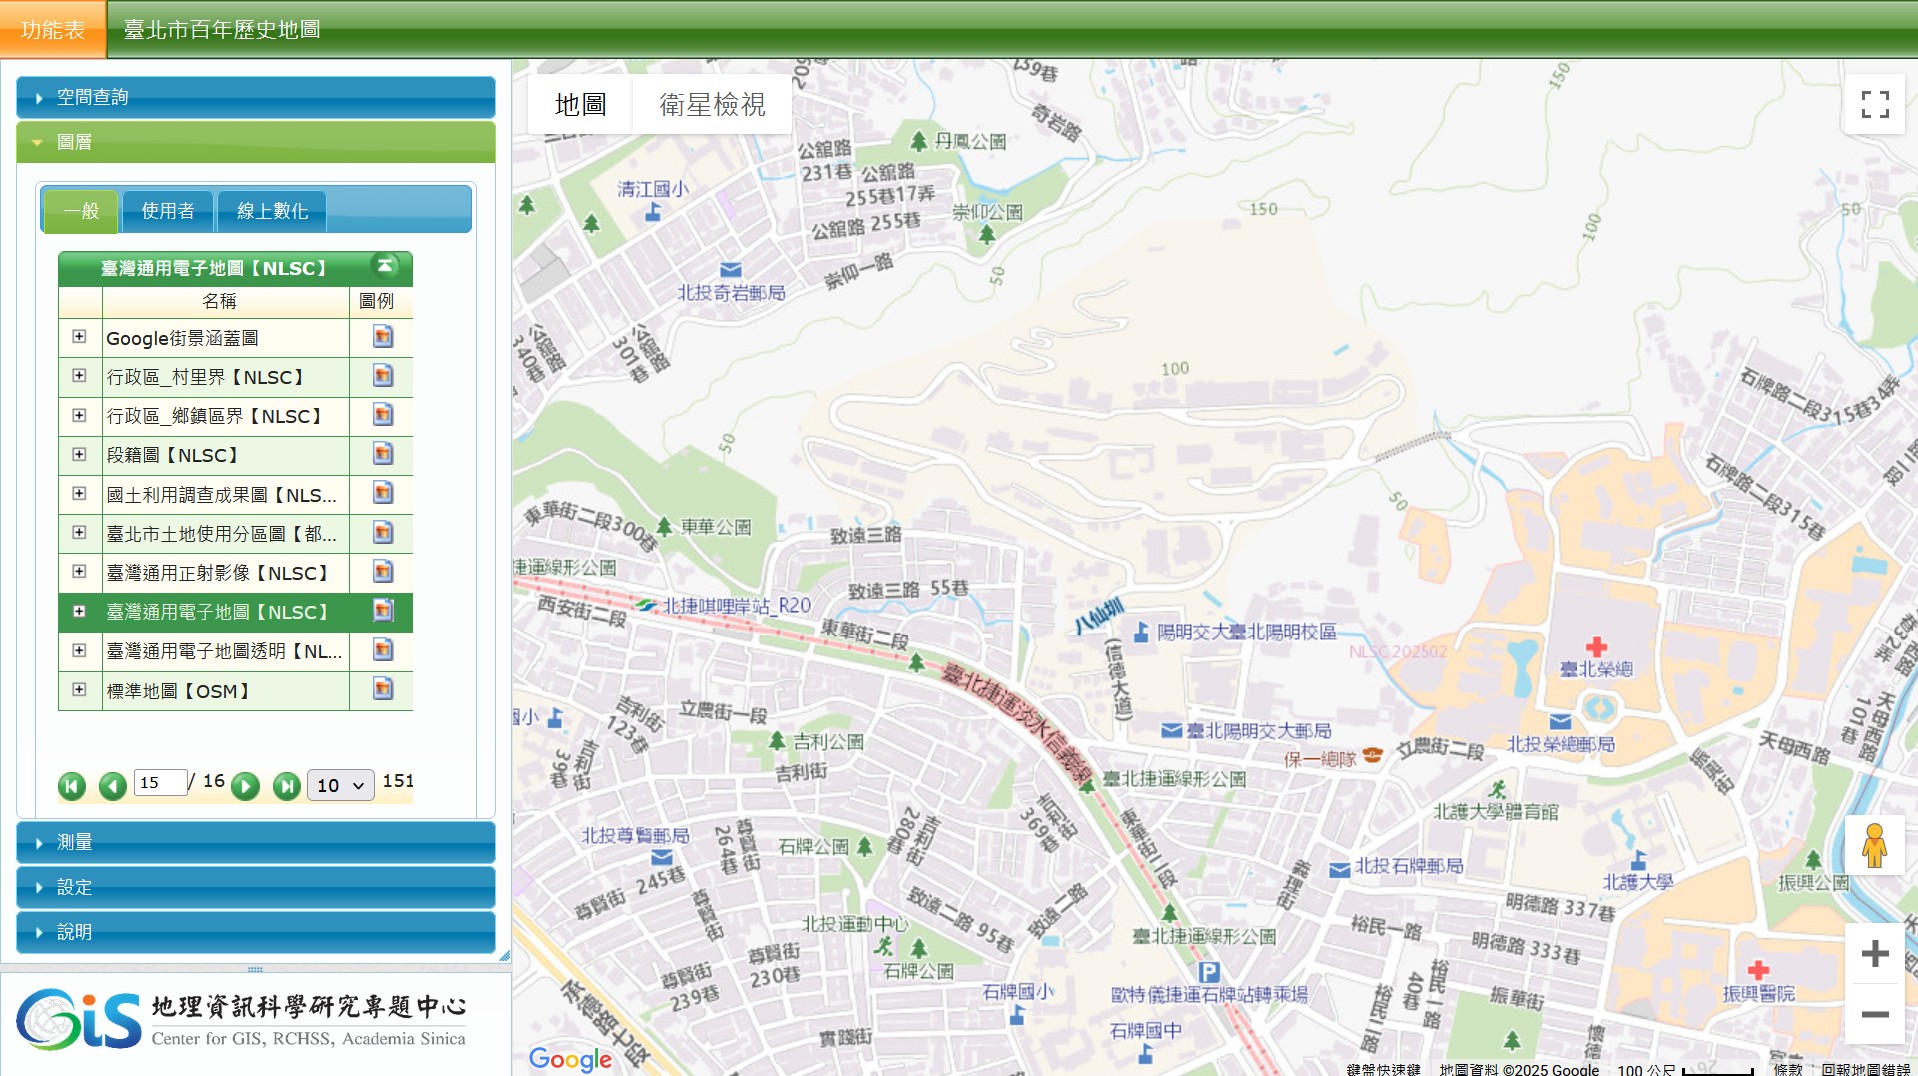
Task: Select the Street View pegman
Action: 1875,846
